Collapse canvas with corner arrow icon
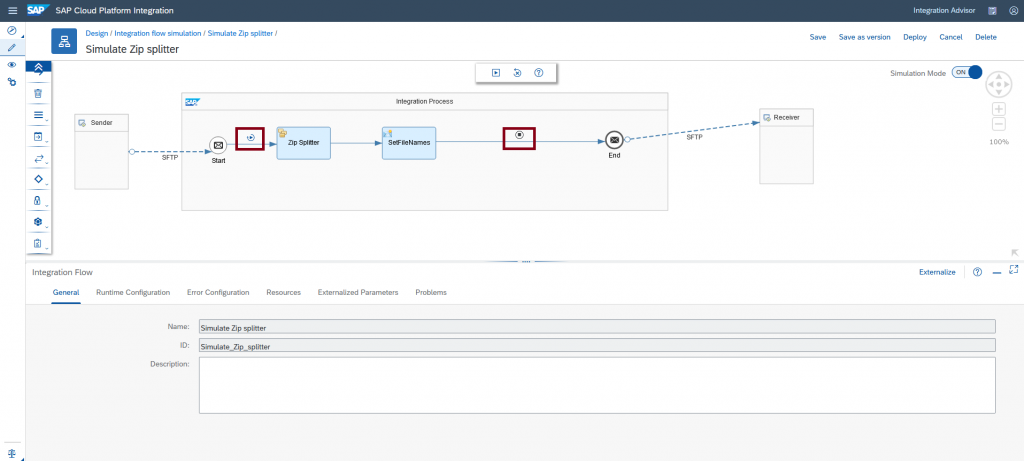Screen dimensions: 1024x461 pyautogui.click(x=1015, y=252)
